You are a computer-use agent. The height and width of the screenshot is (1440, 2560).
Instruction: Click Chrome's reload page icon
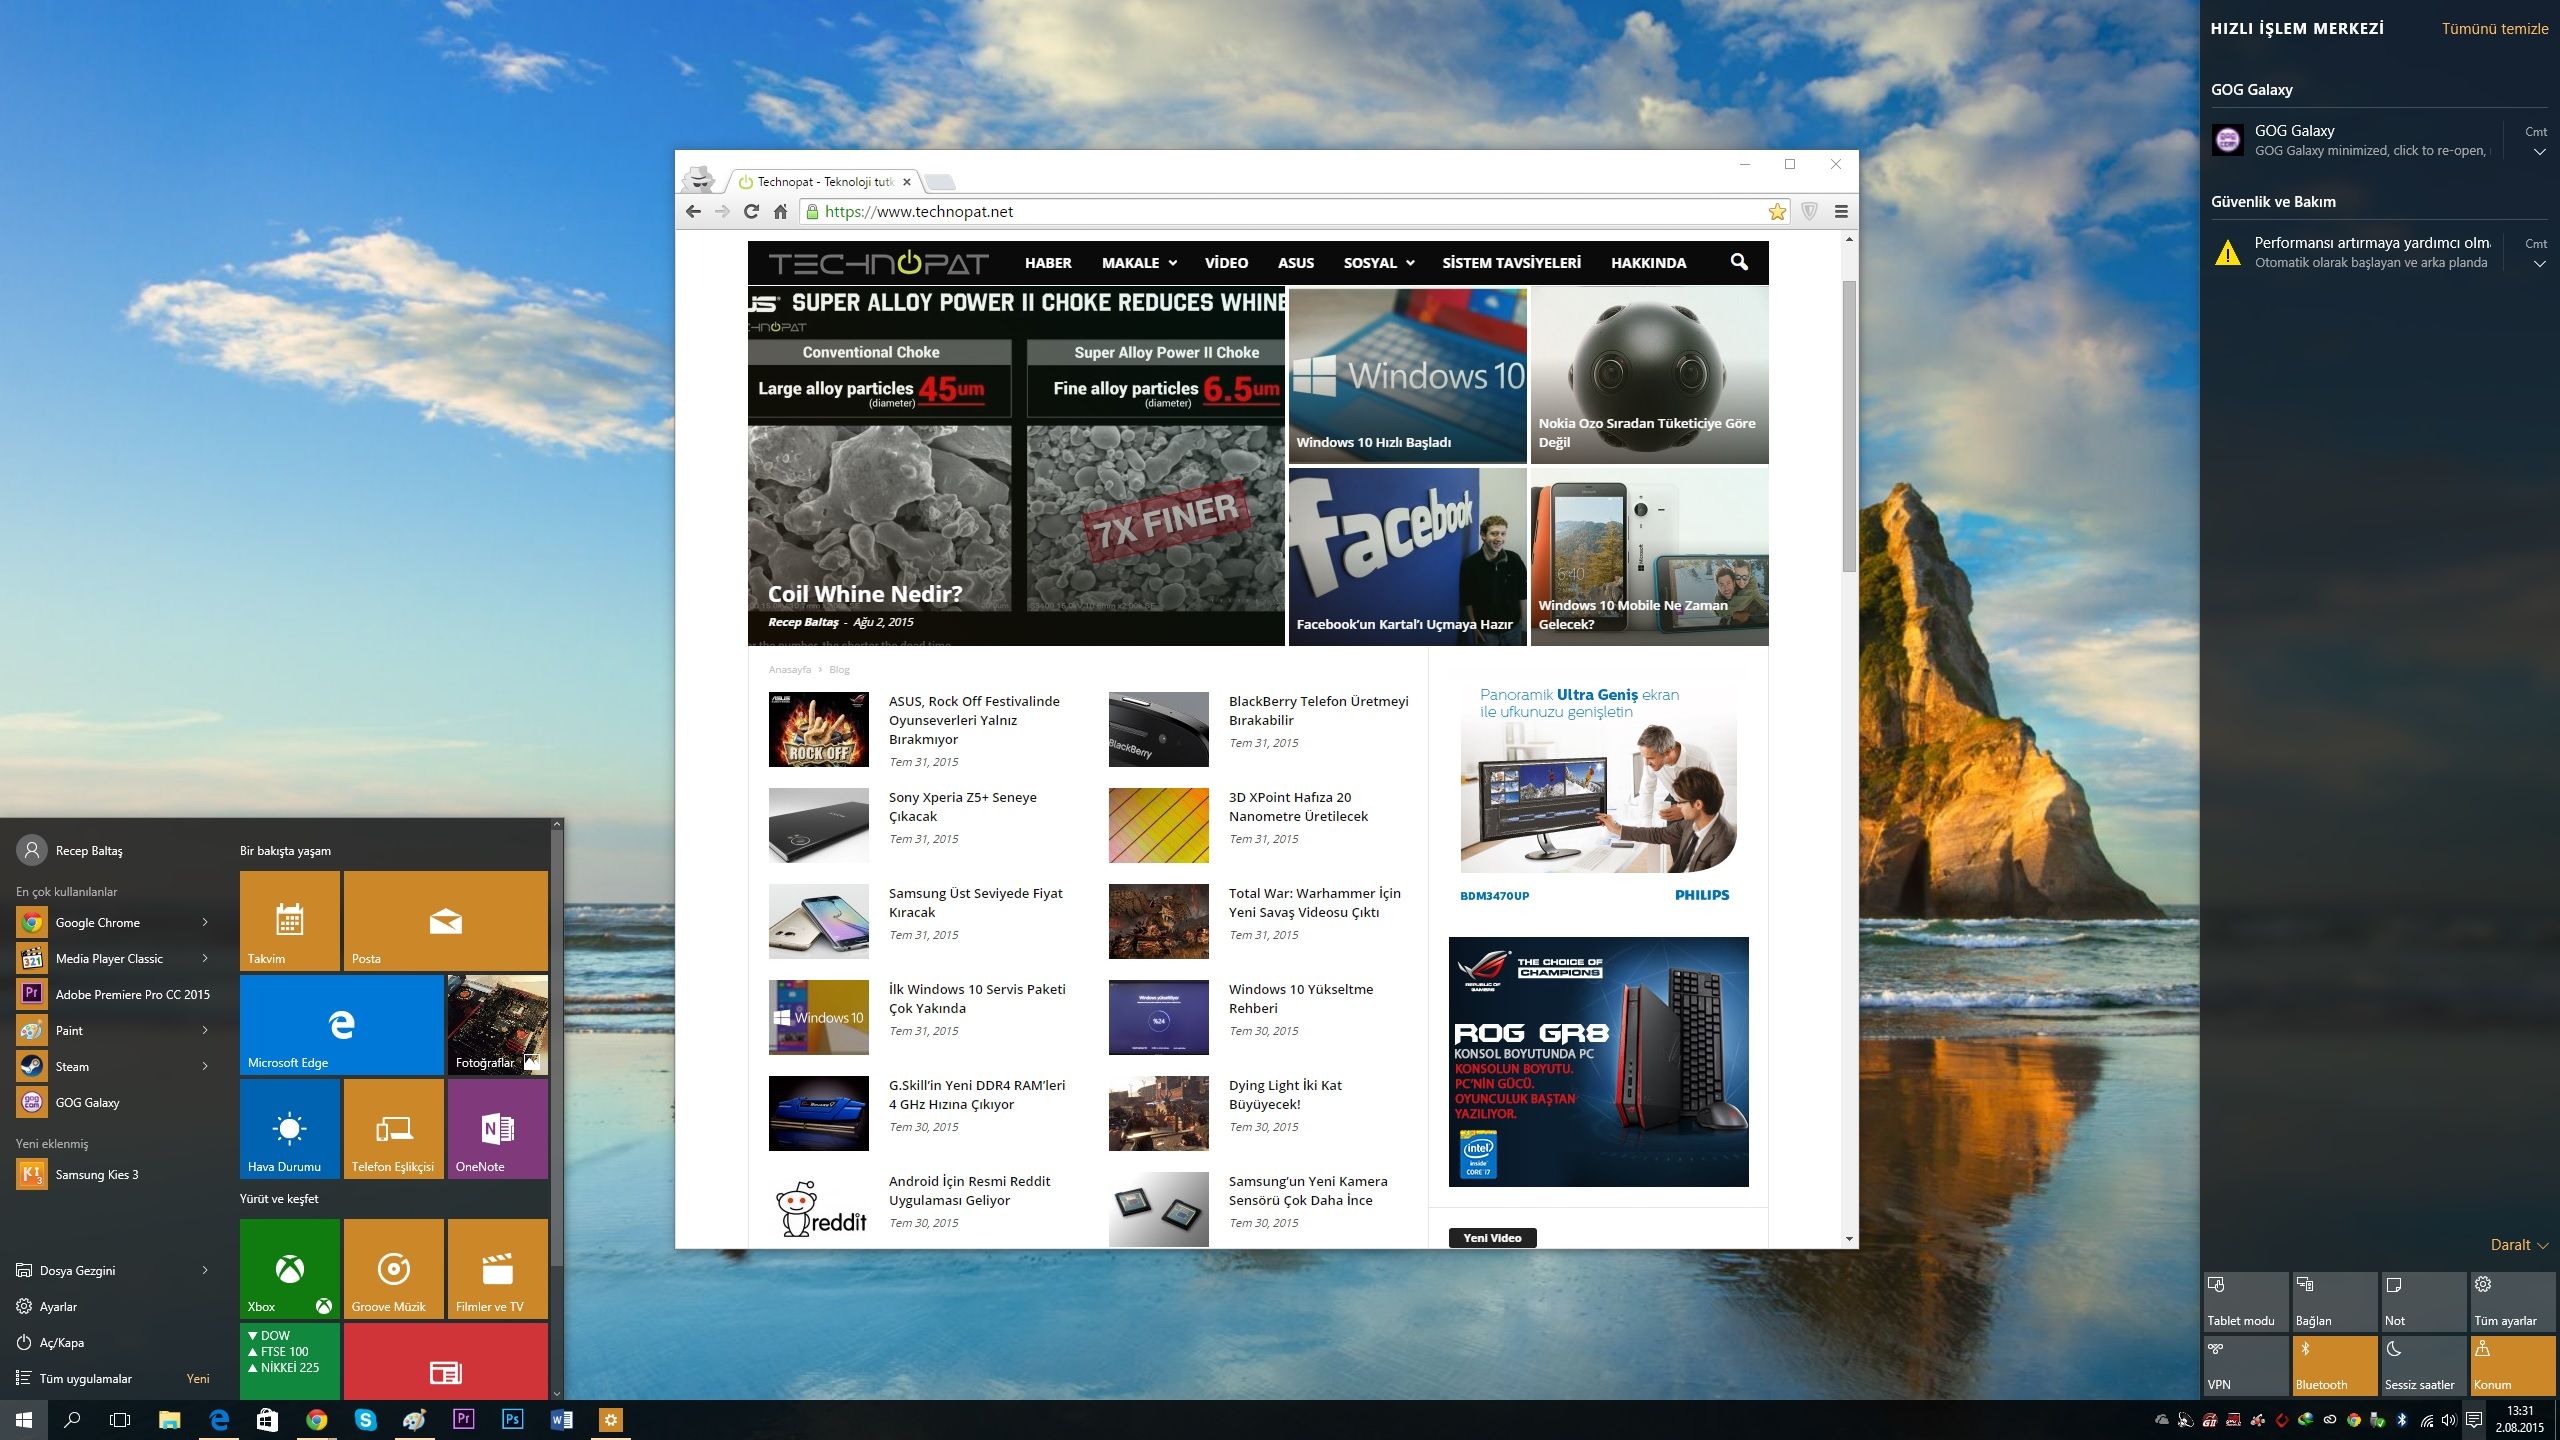[x=751, y=212]
